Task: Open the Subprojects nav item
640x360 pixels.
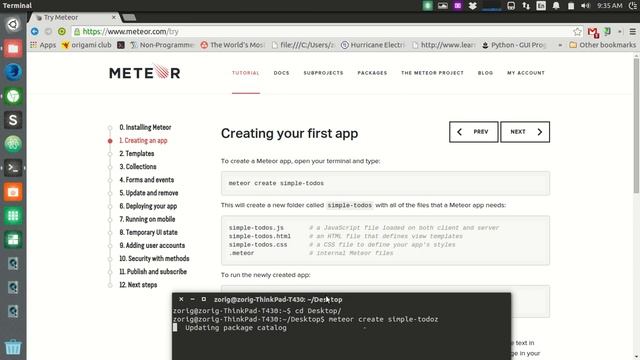Action: pos(323,73)
